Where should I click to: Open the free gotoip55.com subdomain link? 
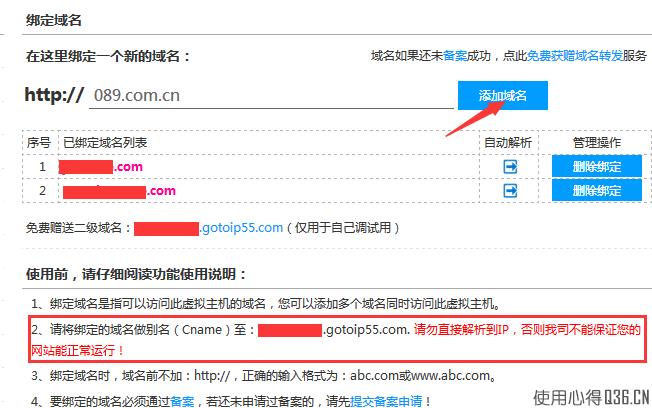point(208,228)
